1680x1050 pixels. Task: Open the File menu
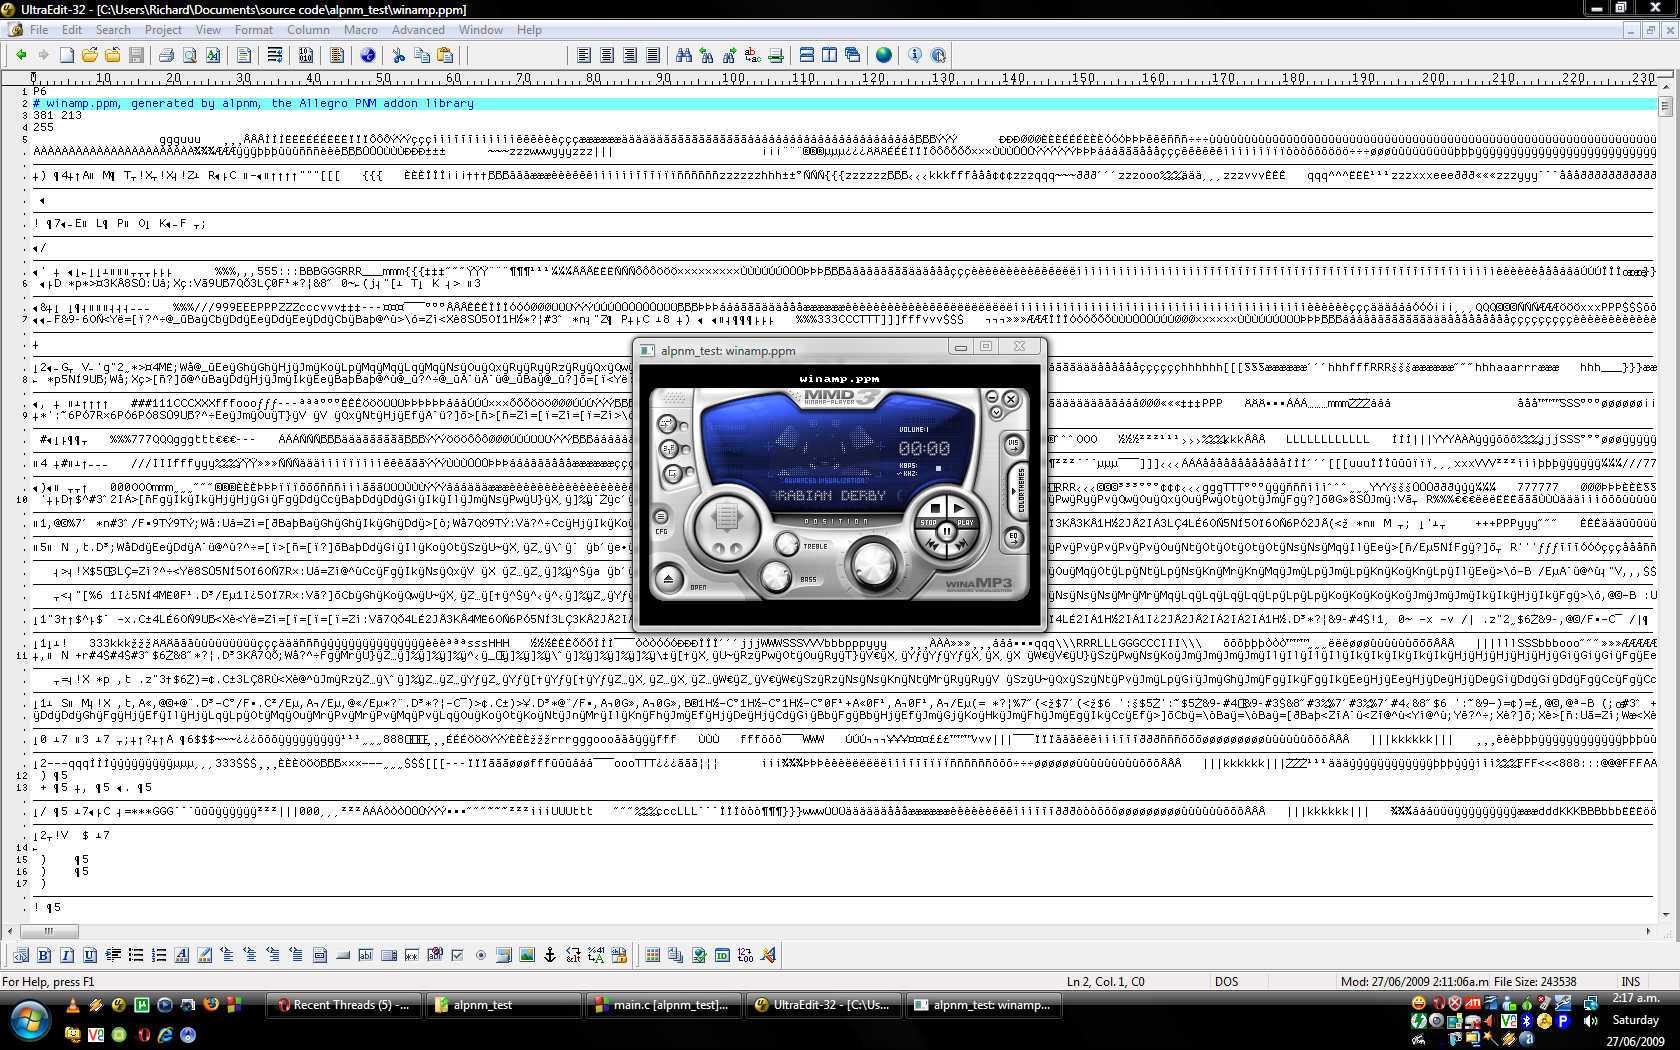pyautogui.click(x=39, y=30)
